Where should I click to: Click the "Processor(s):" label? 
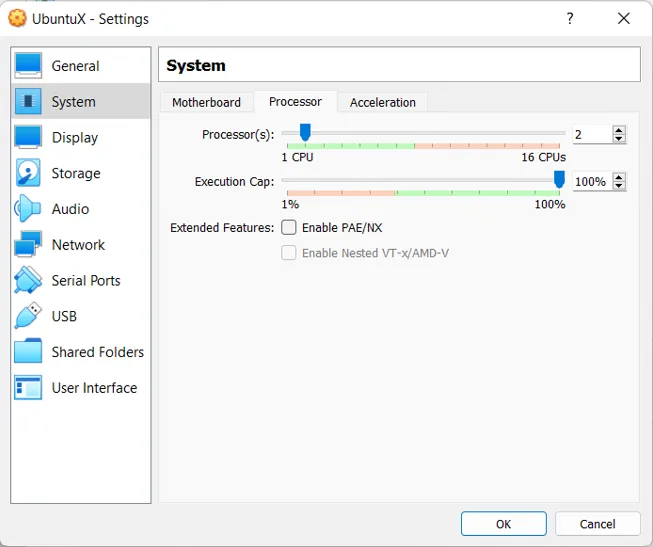point(238,135)
